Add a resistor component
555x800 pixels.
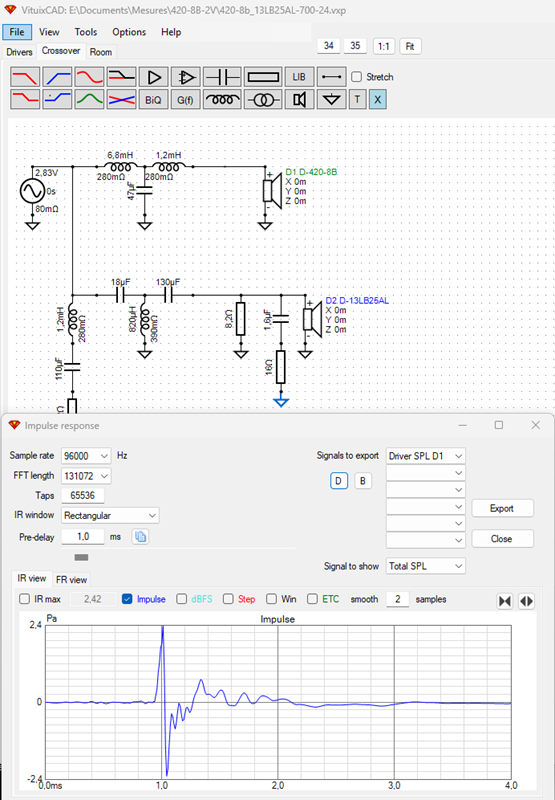263,77
